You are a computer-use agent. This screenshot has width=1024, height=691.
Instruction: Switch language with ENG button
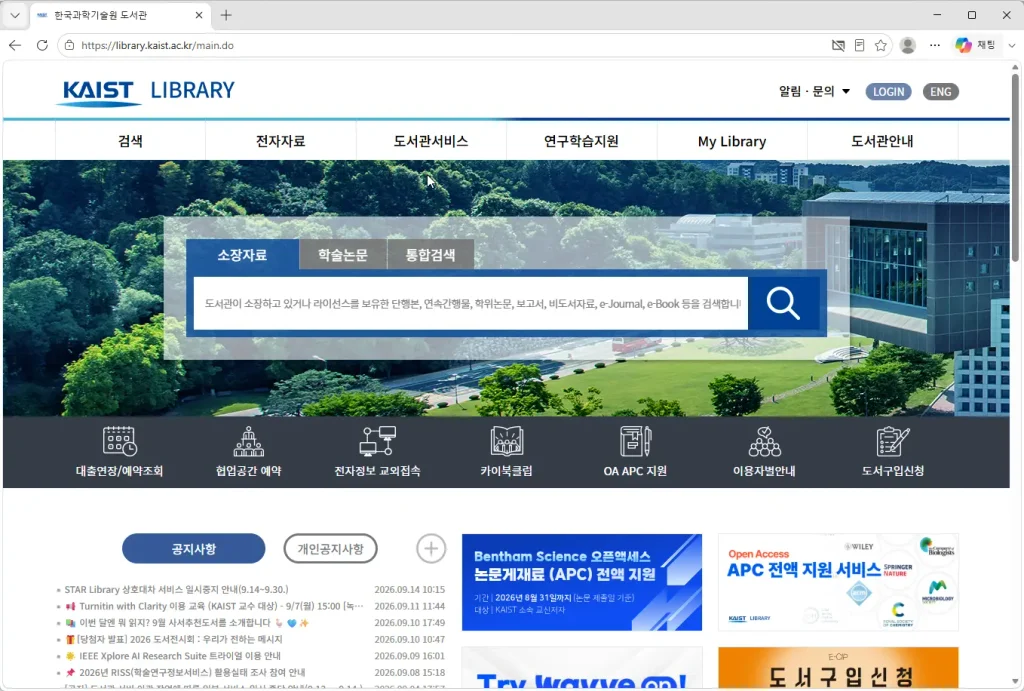click(940, 91)
